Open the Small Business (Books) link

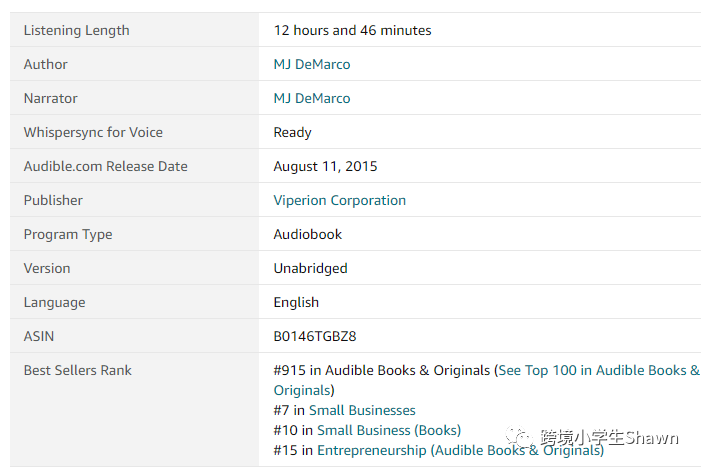(x=389, y=430)
